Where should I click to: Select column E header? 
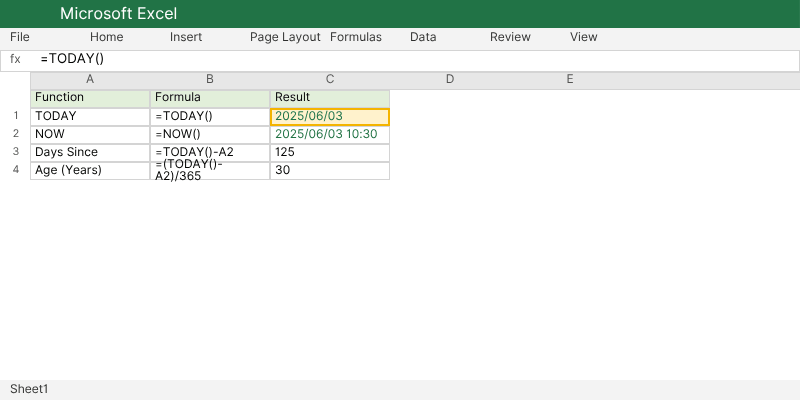tap(570, 80)
